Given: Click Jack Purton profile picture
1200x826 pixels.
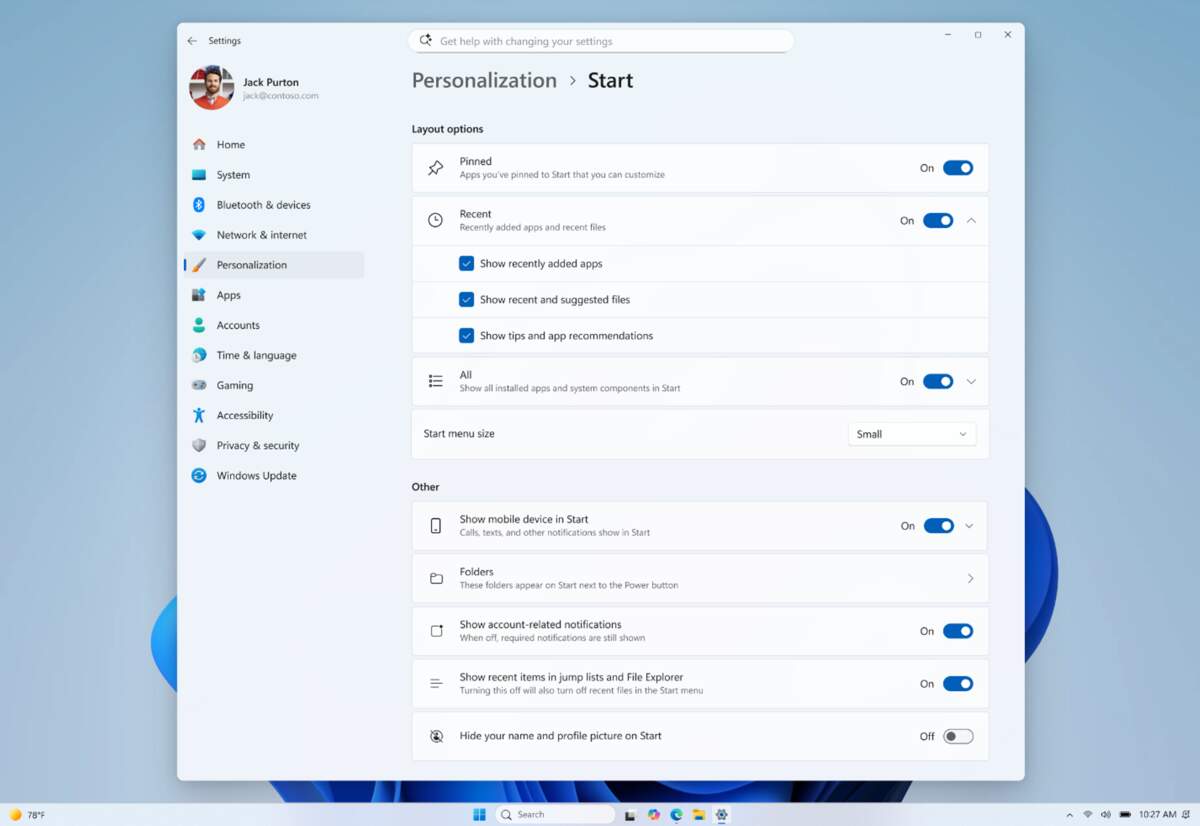Looking at the screenshot, I should (211, 88).
